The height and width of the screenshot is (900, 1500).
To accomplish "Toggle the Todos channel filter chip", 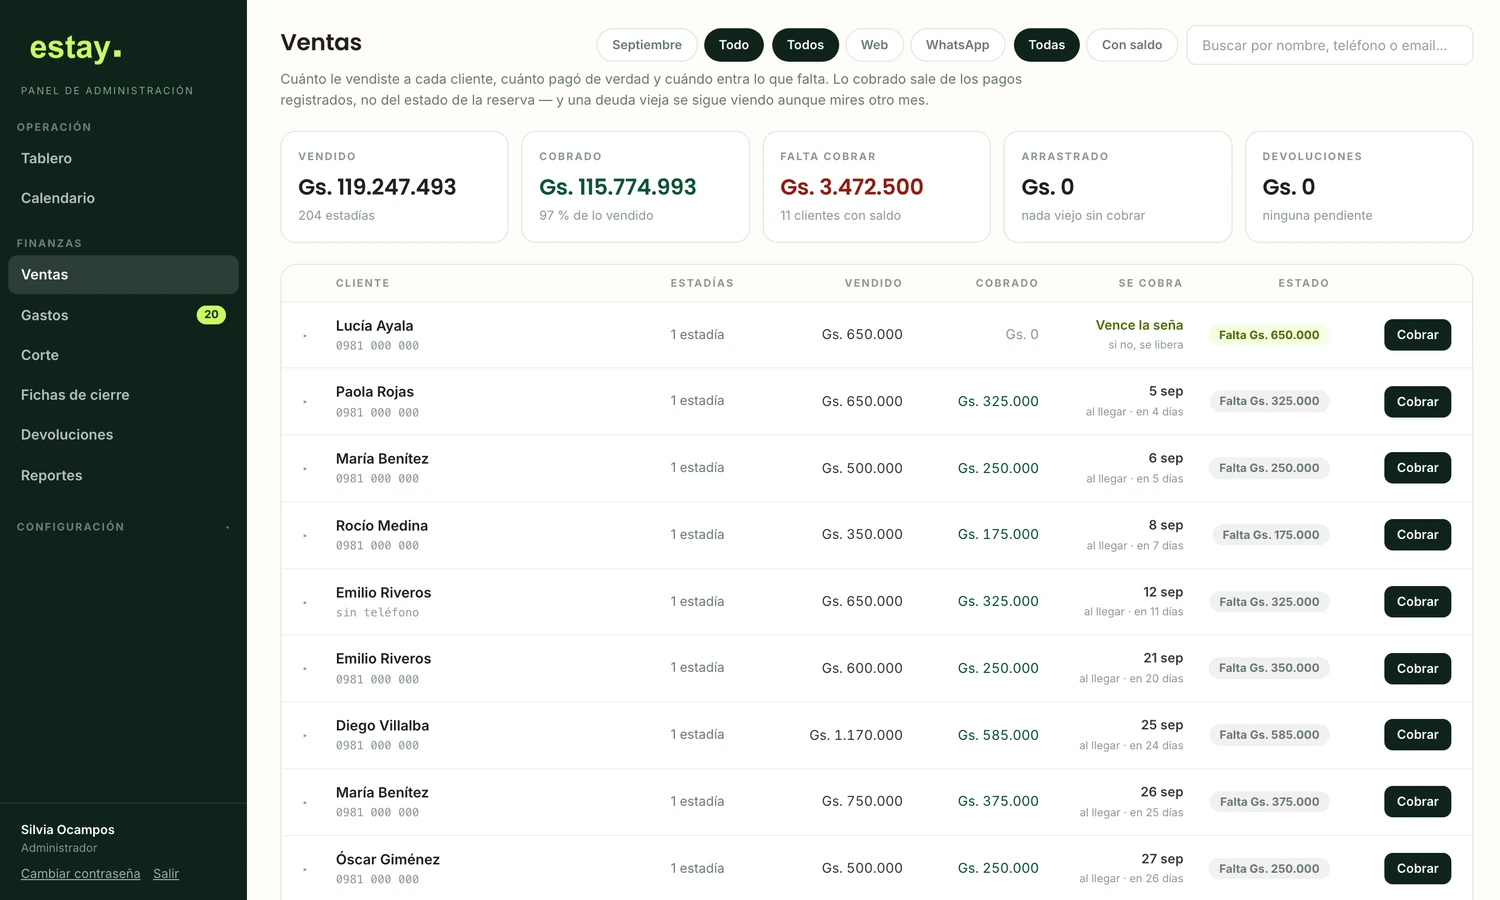I will pyautogui.click(x=805, y=45).
